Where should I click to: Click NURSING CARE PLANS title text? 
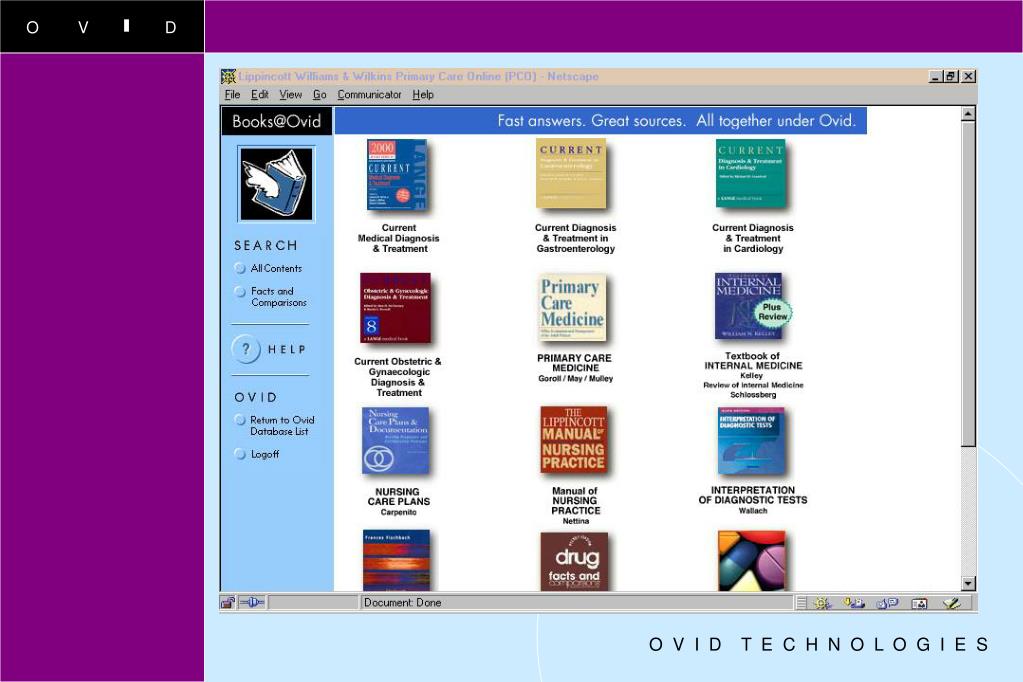398,497
